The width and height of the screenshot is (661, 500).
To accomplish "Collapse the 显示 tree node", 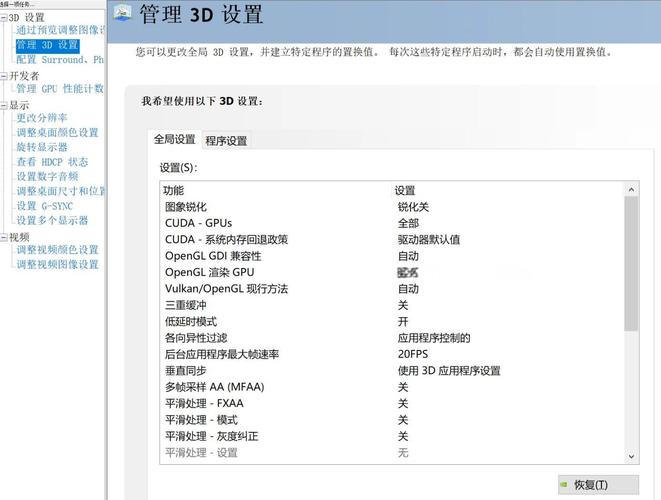I will [x=4, y=105].
